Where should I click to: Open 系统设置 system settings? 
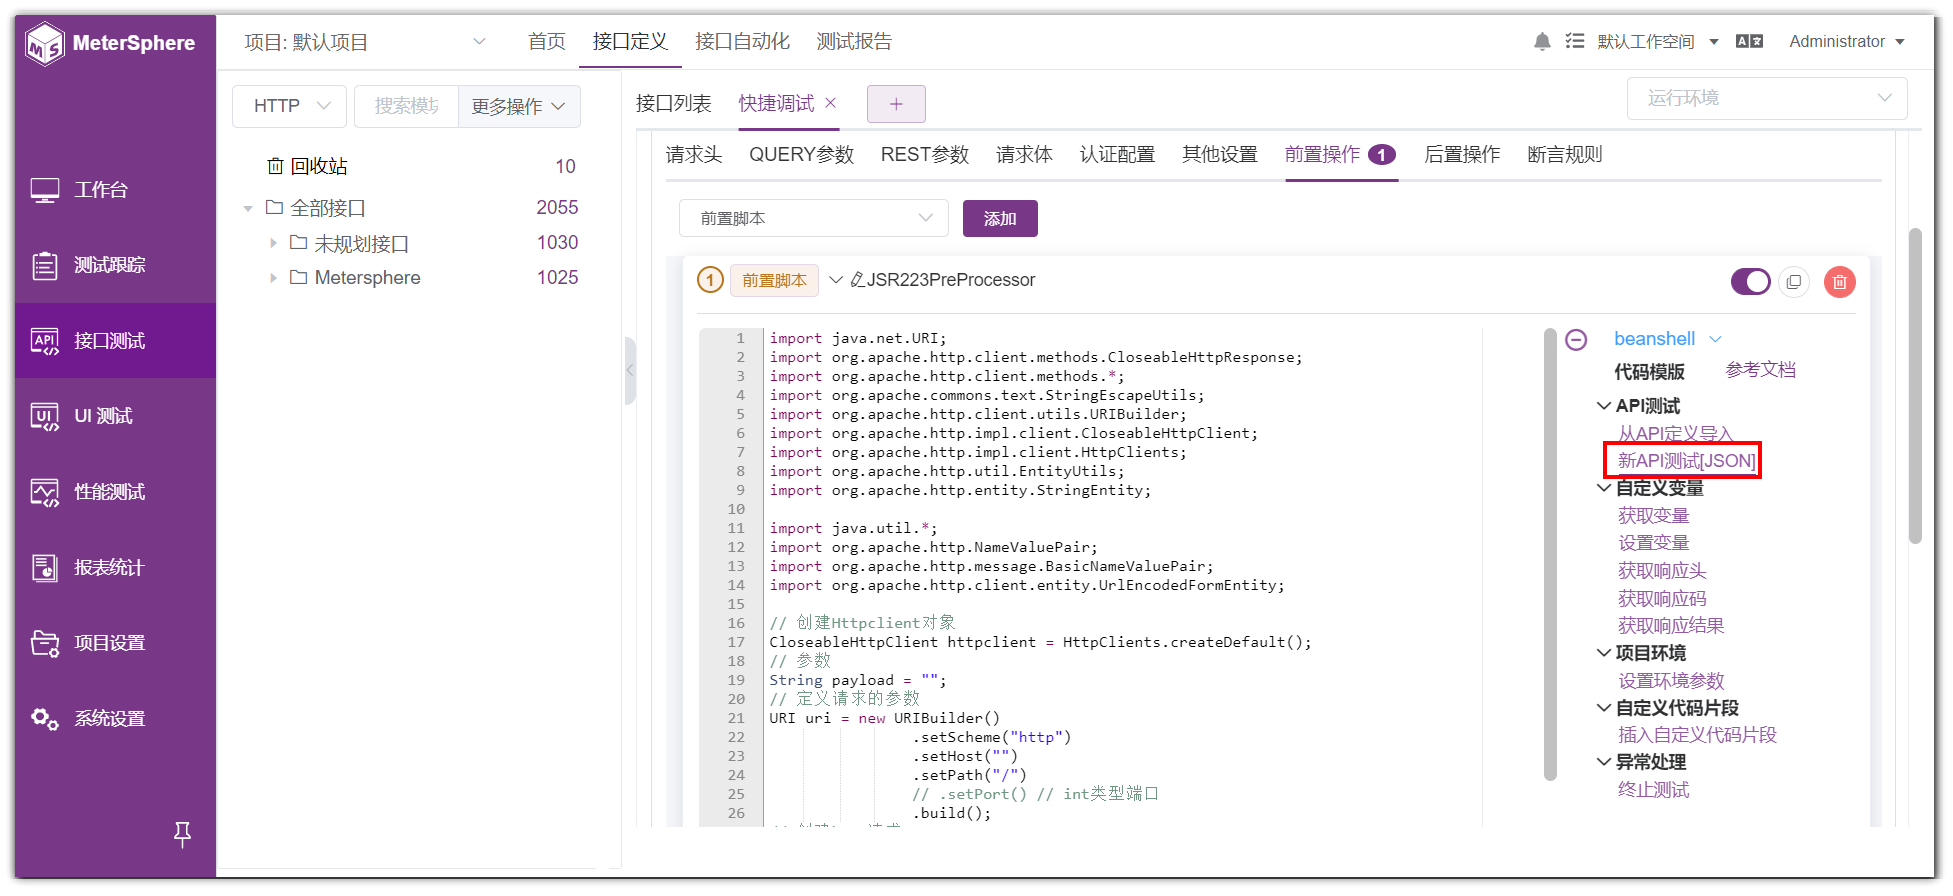pos(110,719)
